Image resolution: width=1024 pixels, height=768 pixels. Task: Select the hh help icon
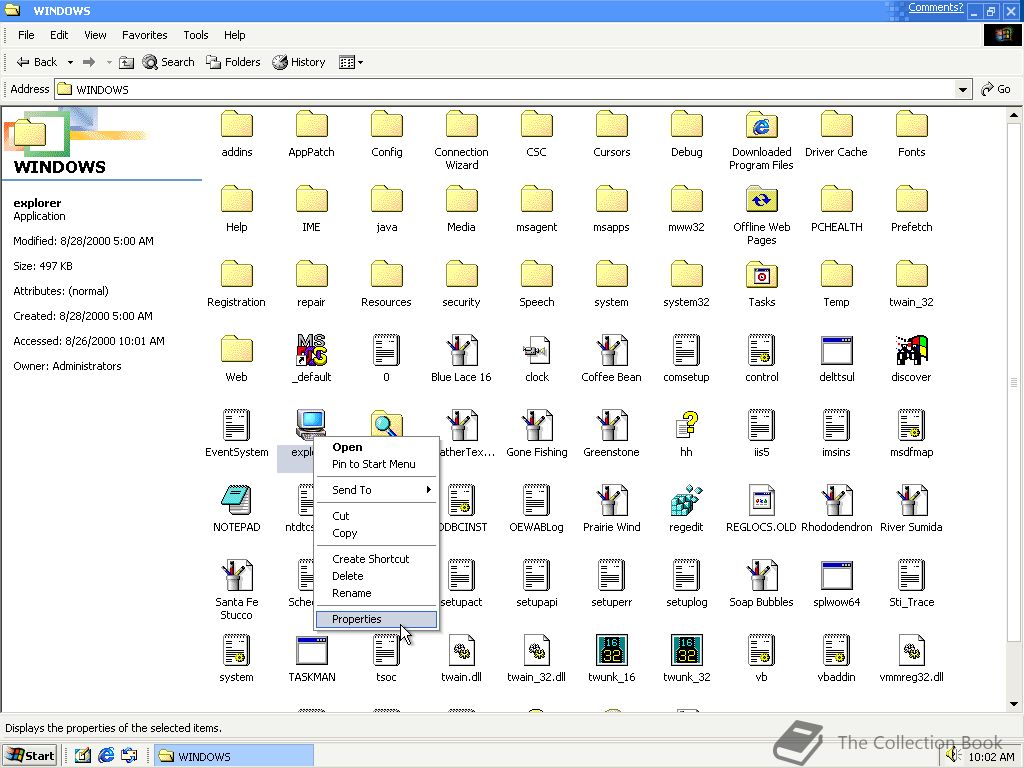(686, 426)
